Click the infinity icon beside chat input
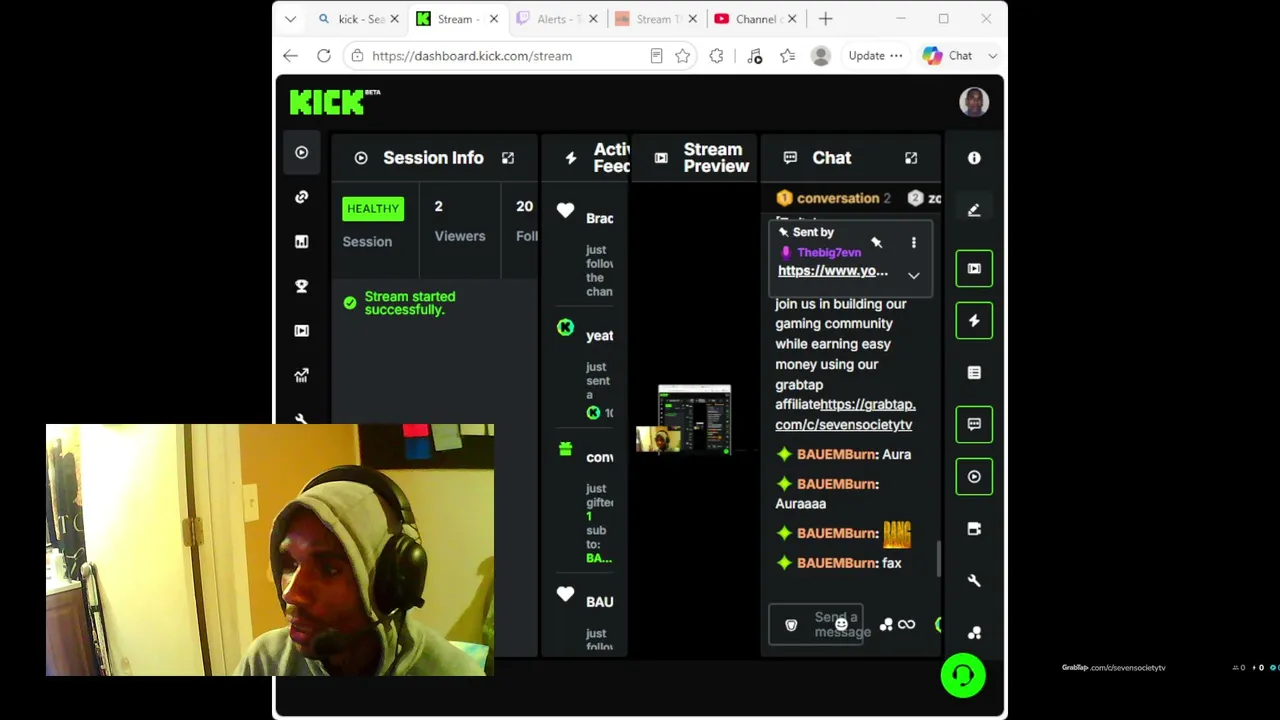Viewport: 1280px width, 720px height. [x=906, y=625]
